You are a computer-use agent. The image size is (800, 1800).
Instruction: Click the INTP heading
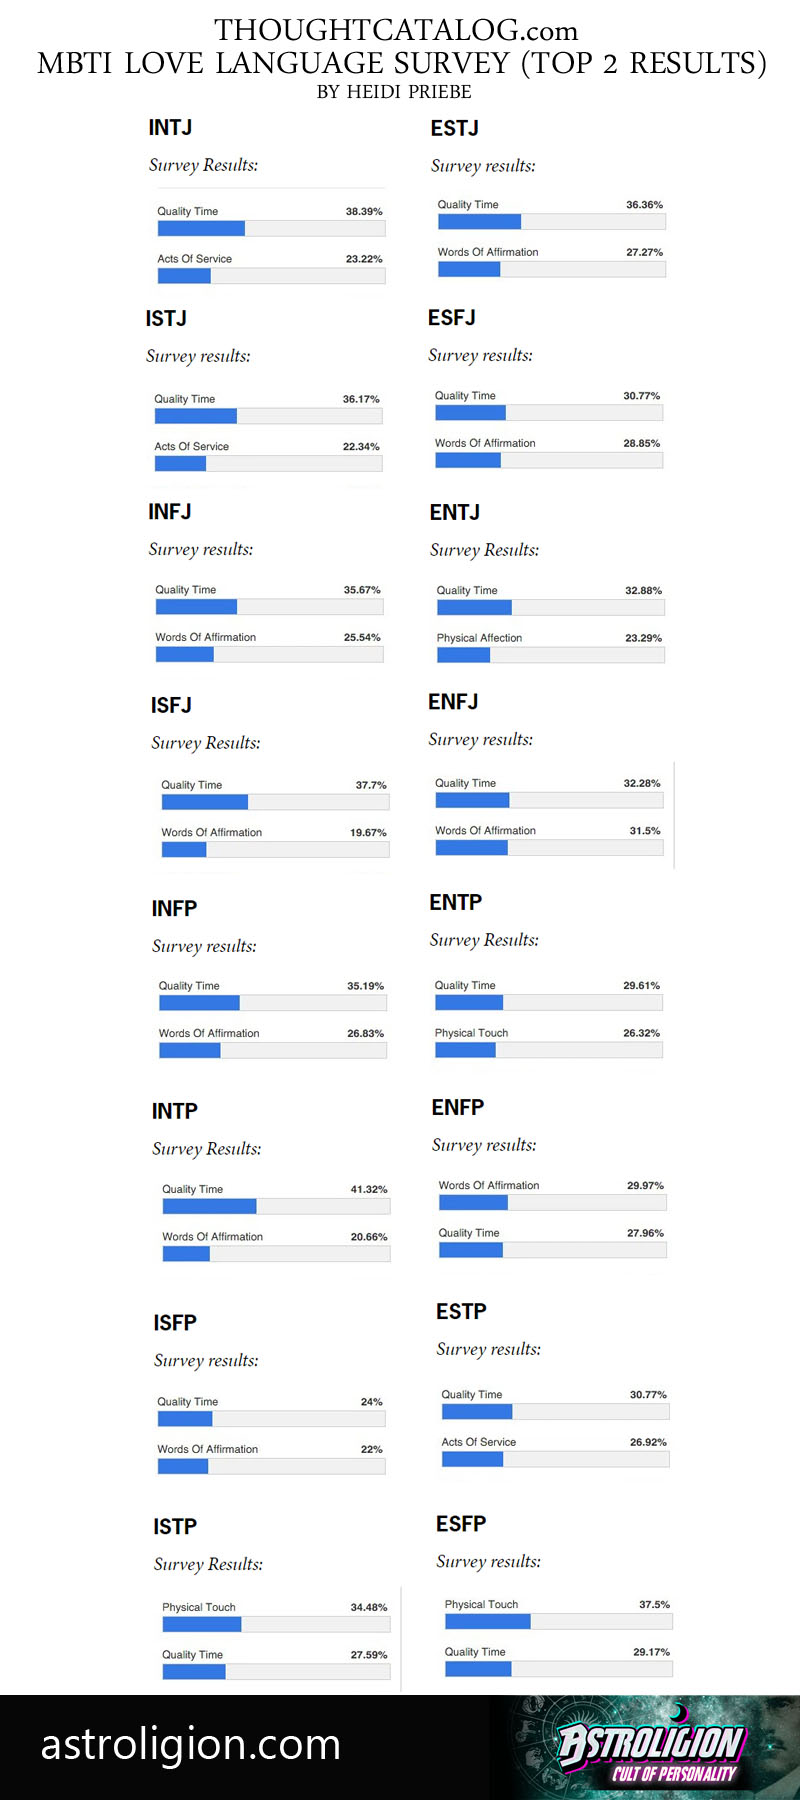(175, 1111)
